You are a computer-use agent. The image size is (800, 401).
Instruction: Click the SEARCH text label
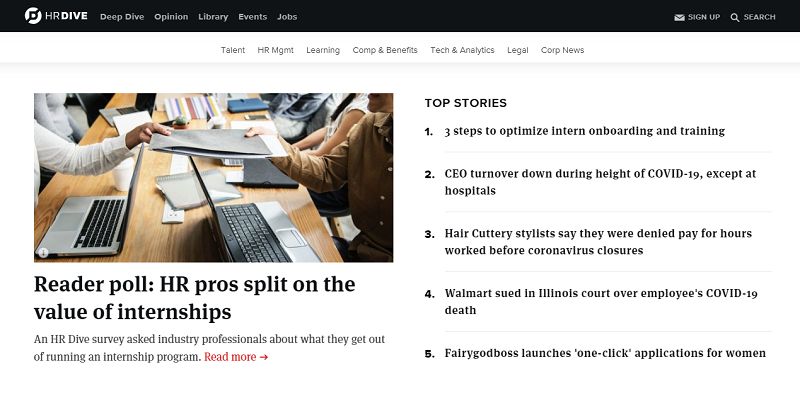(x=759, y=17)
